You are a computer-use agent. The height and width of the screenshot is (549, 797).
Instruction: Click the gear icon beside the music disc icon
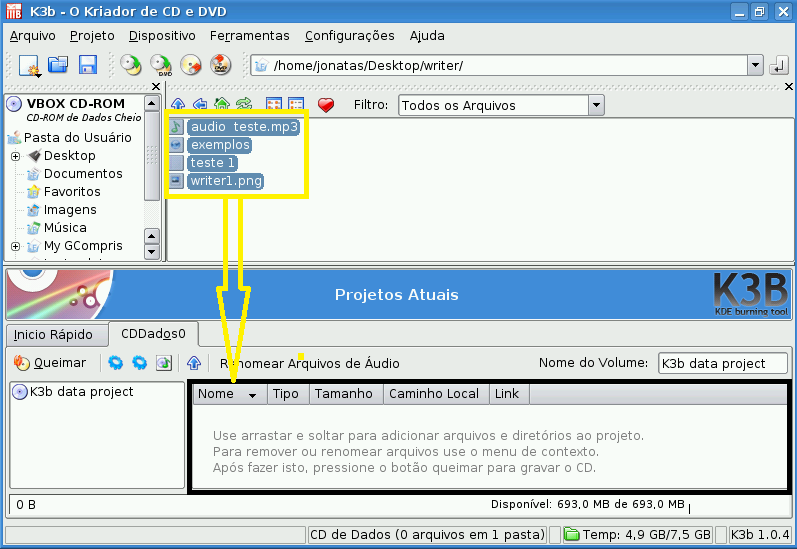(139, 362)
